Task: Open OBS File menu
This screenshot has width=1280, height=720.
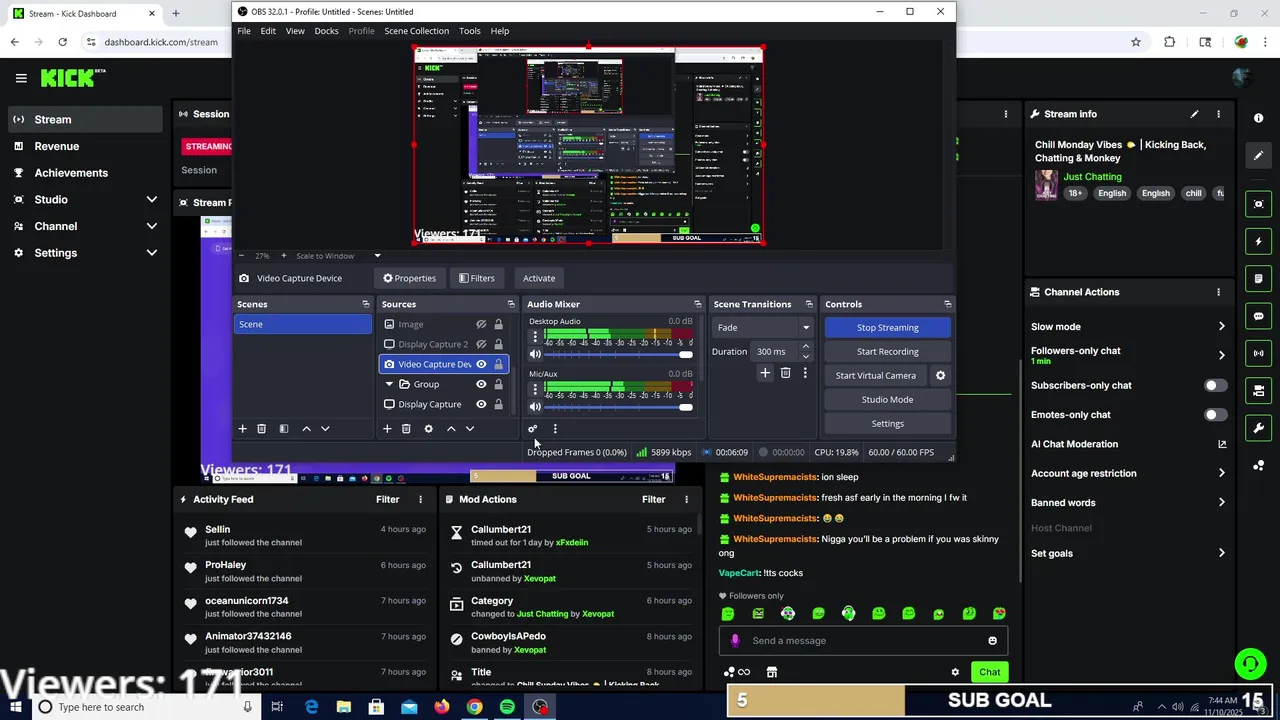Action: (244, 31)
